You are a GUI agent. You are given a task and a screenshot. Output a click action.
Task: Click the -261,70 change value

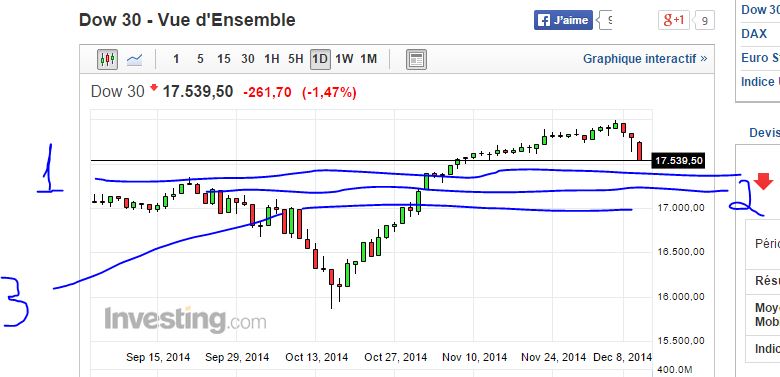click(267, 92)
